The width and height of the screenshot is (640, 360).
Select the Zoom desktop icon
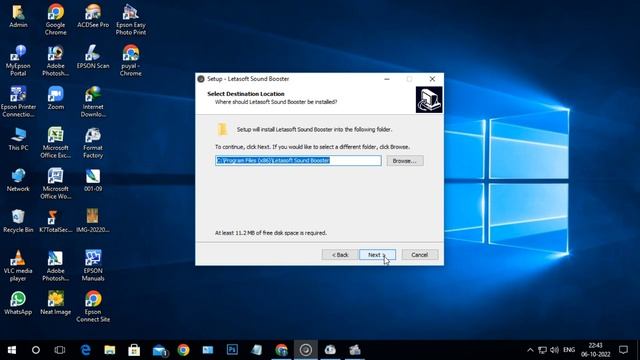tap(56, 98)
